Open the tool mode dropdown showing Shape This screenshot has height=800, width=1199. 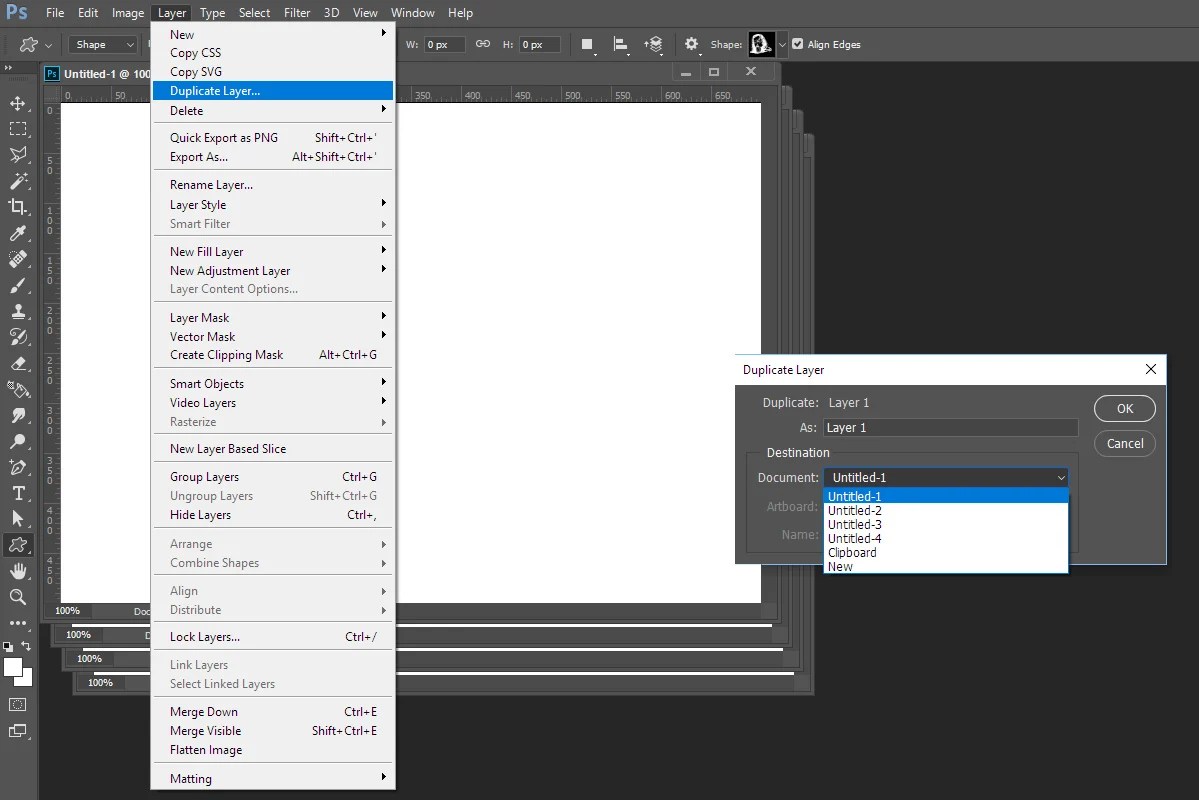[x=102, y=44]
